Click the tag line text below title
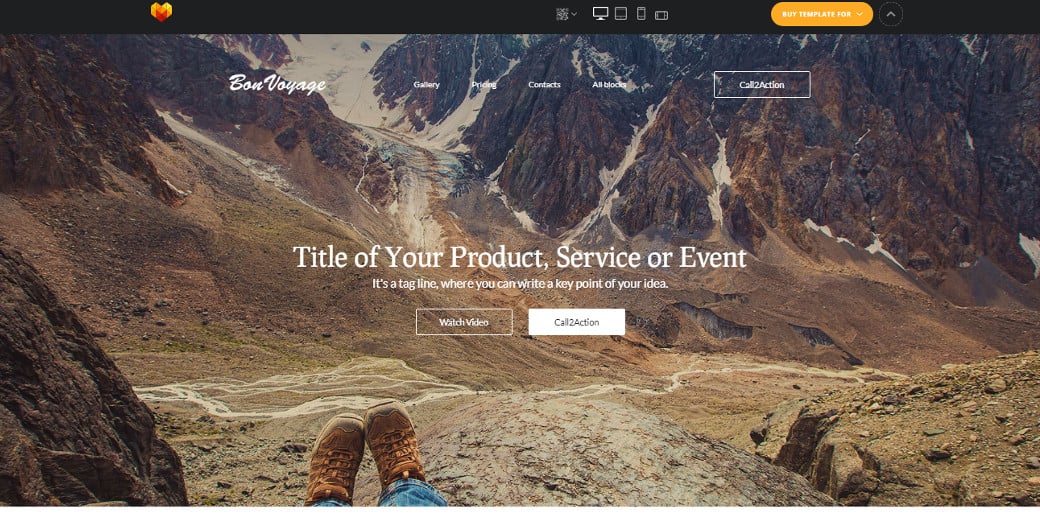The image size is (1040, 516). tap(520, 283)
